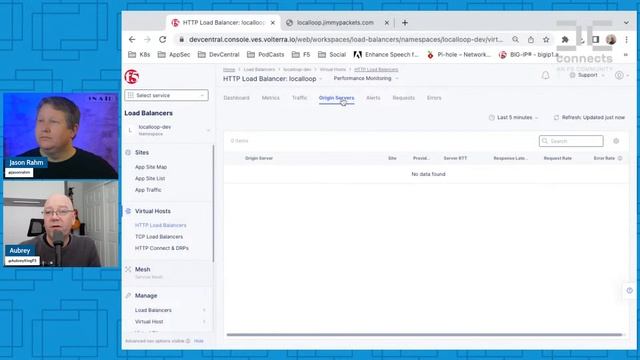This screenshot has width=640, height=360.
Task: Click the Error Rate info icon
Action: [x=620, y=158]
